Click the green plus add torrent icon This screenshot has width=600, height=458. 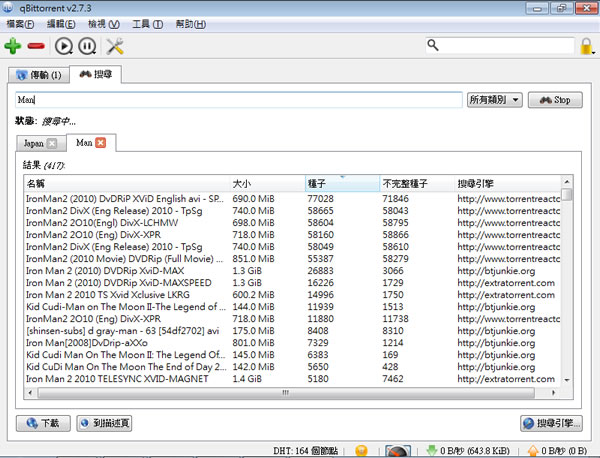coord(13,45)
